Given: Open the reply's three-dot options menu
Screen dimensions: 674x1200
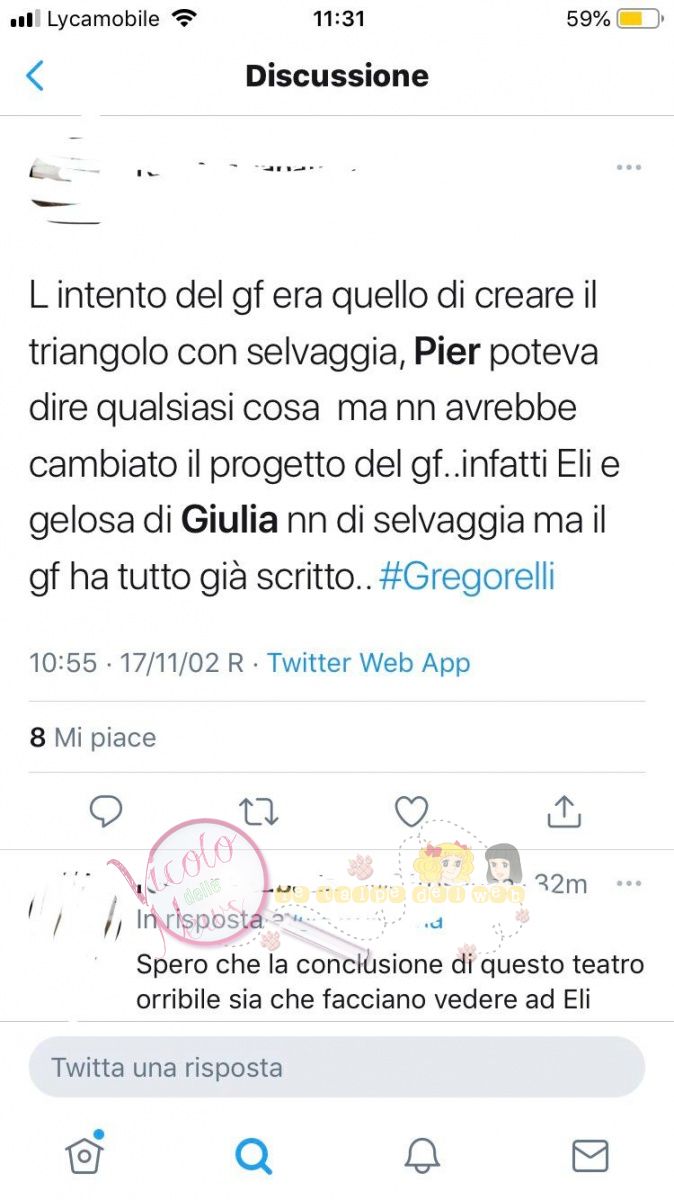Looking at the screenshot, I should pos(628,884).
